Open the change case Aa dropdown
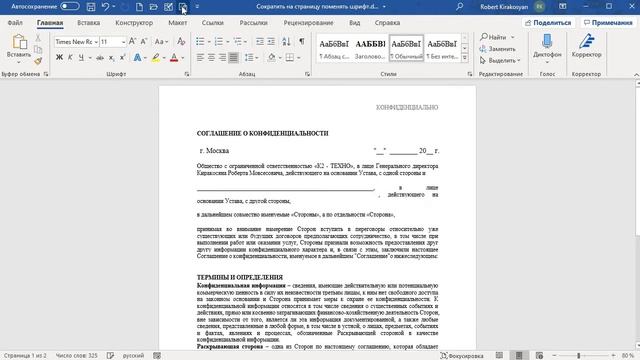Screen dimensions: 640x360 [161, 42]
